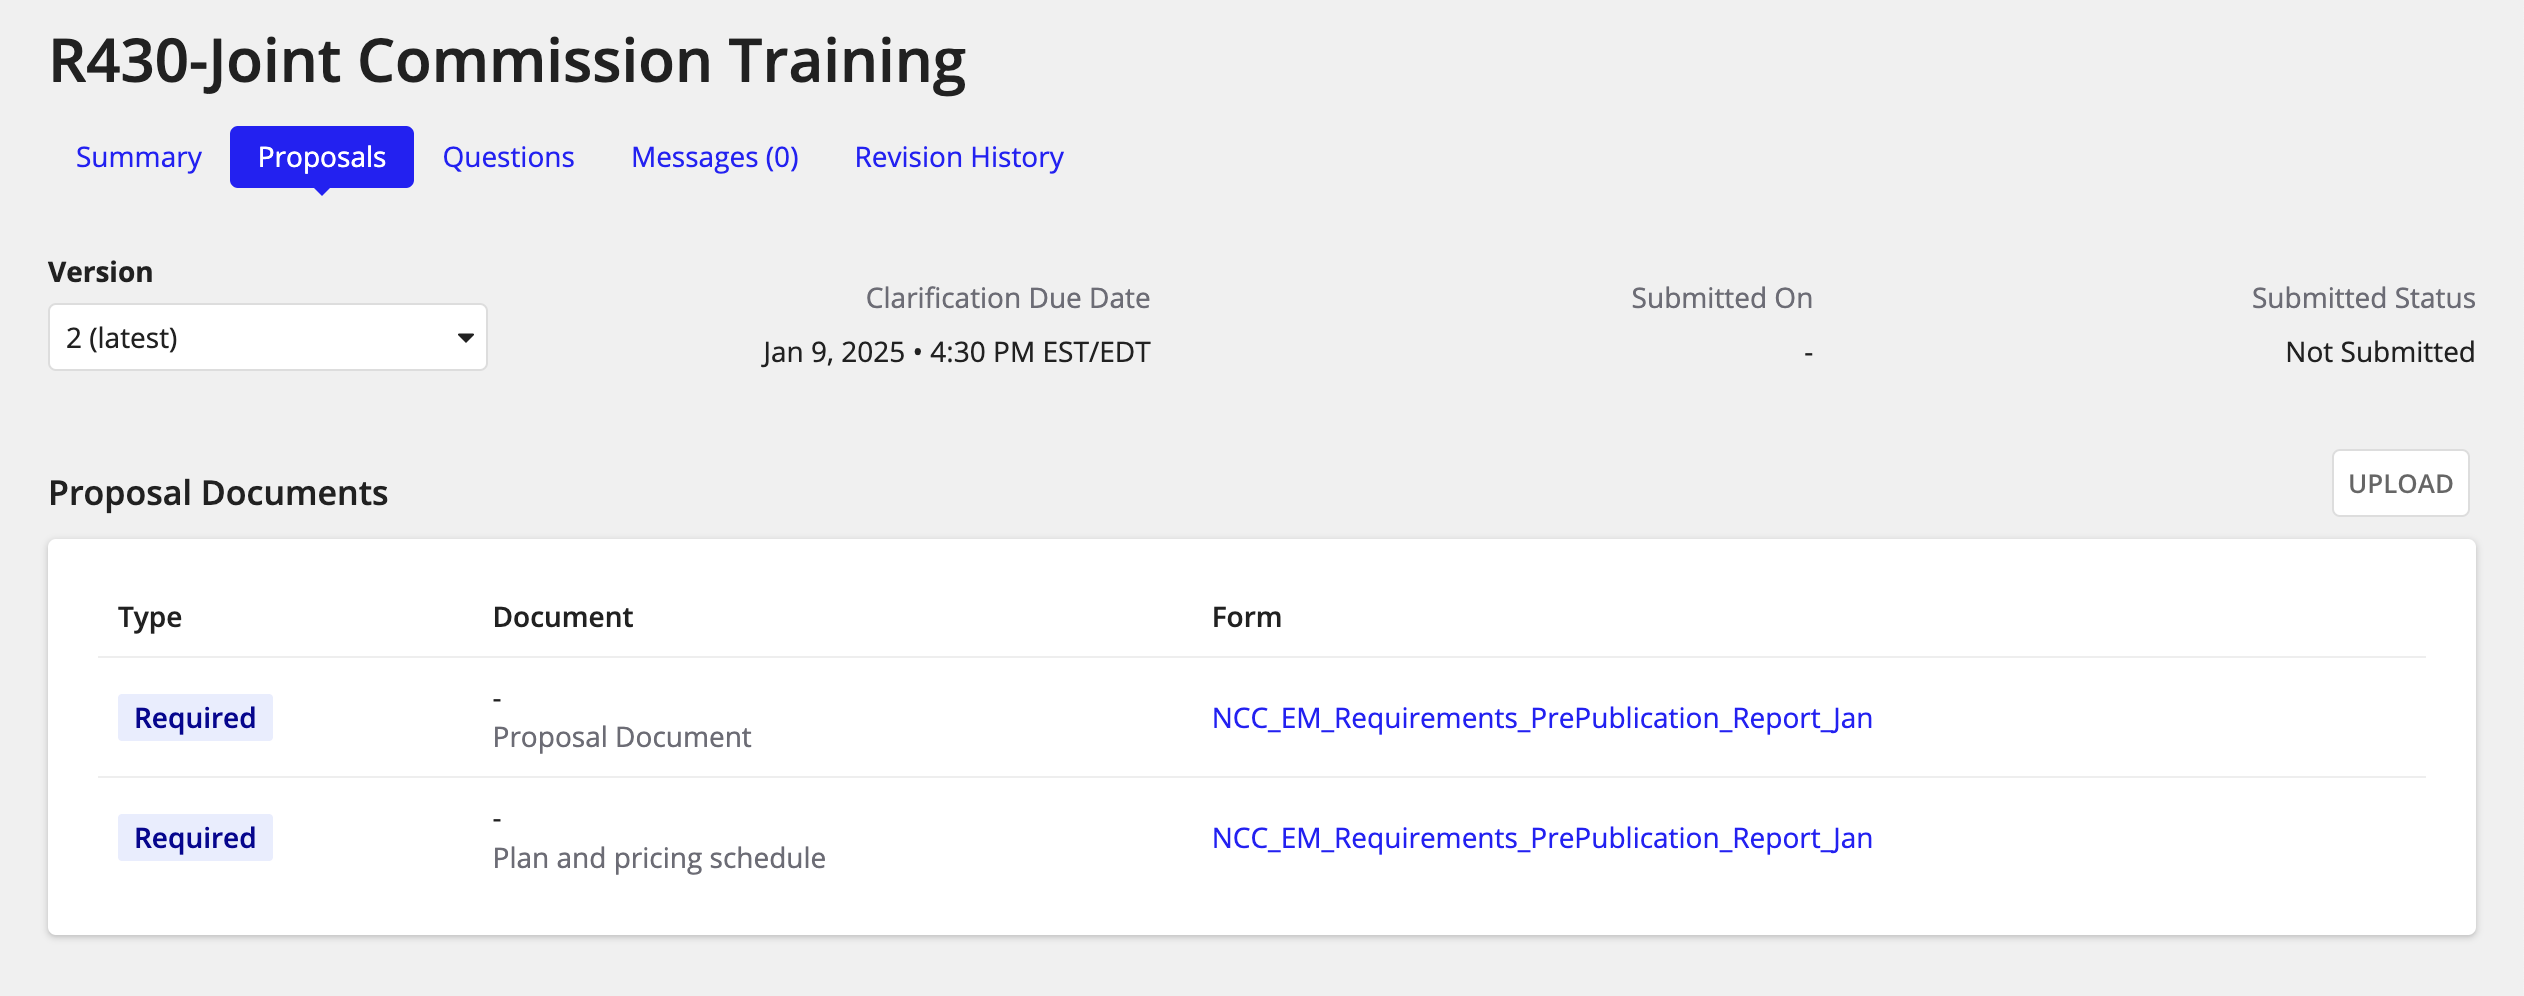Screen dimensions: 2524x996
Task: Click the Required badge for Proposal Document
Action: [x=195, y=718]
